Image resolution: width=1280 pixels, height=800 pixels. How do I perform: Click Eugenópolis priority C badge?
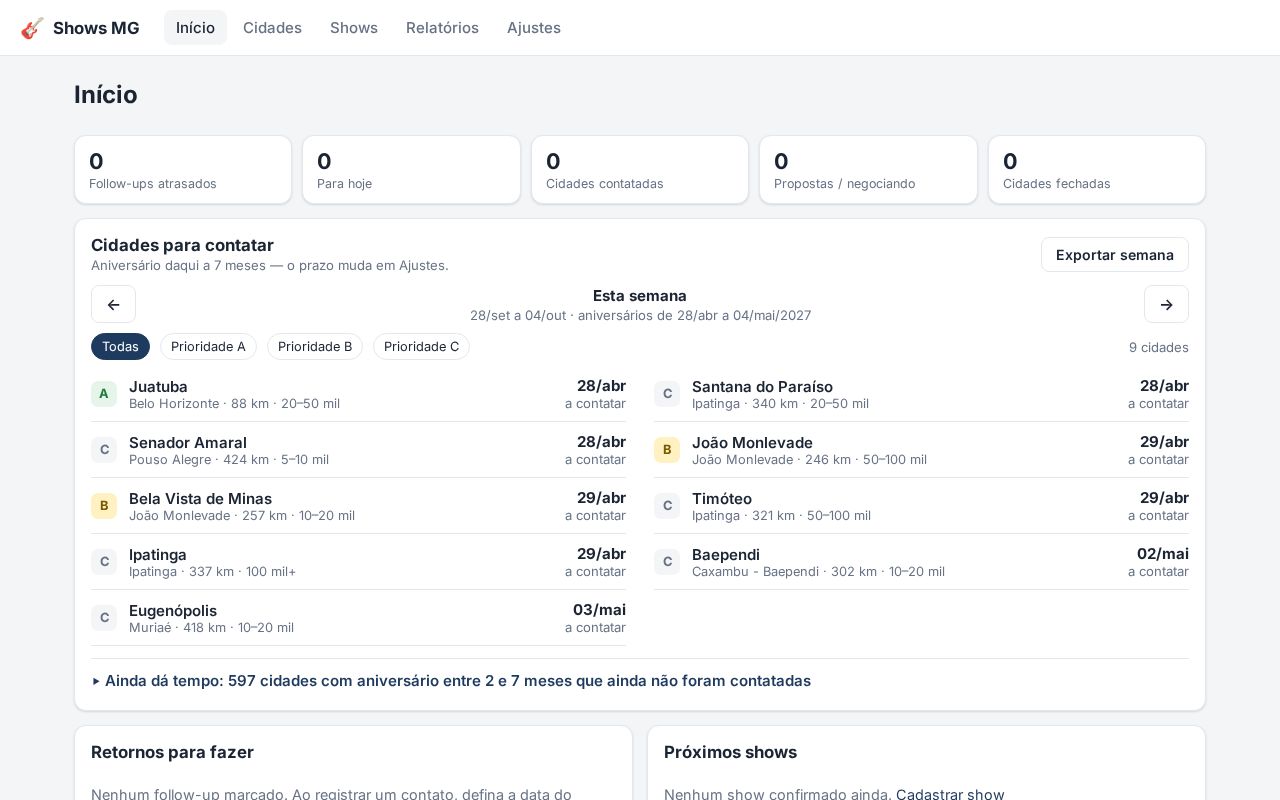tap(104, 618)
